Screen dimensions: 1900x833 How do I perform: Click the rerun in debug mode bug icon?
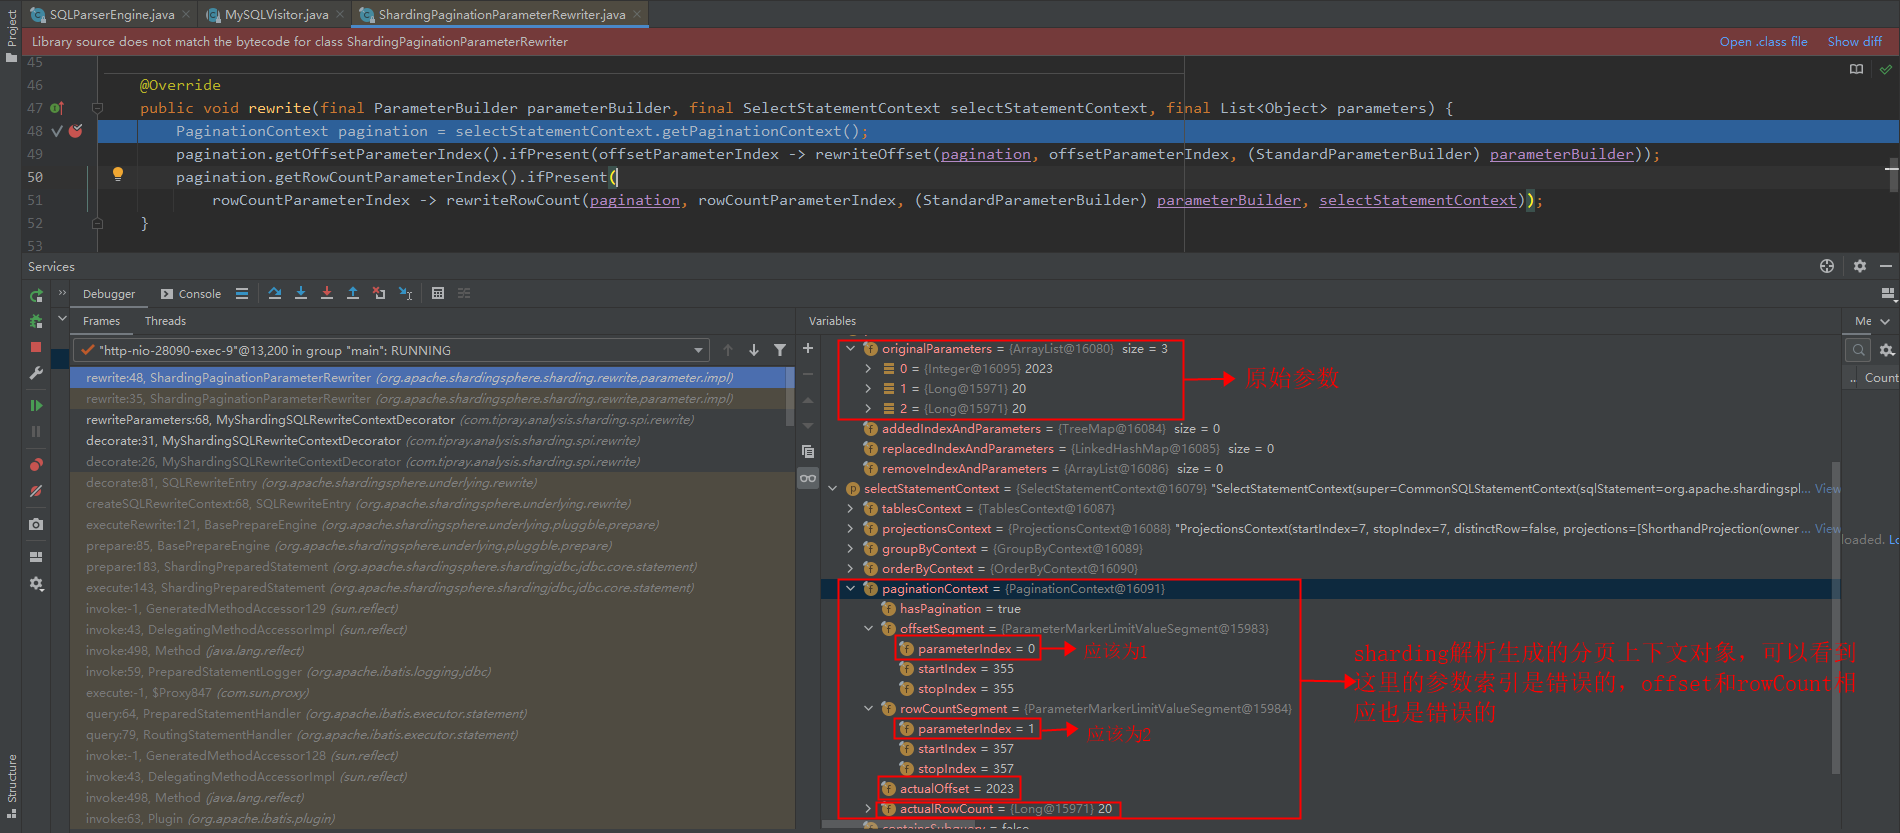tap(36, 321)
